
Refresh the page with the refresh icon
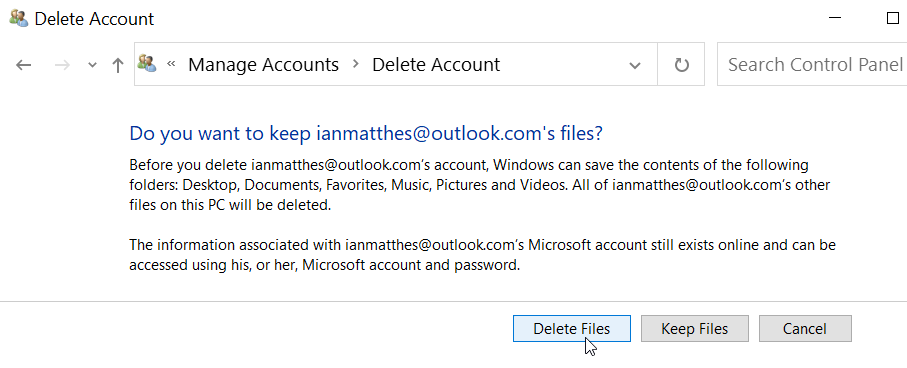(x=681, y=64)
